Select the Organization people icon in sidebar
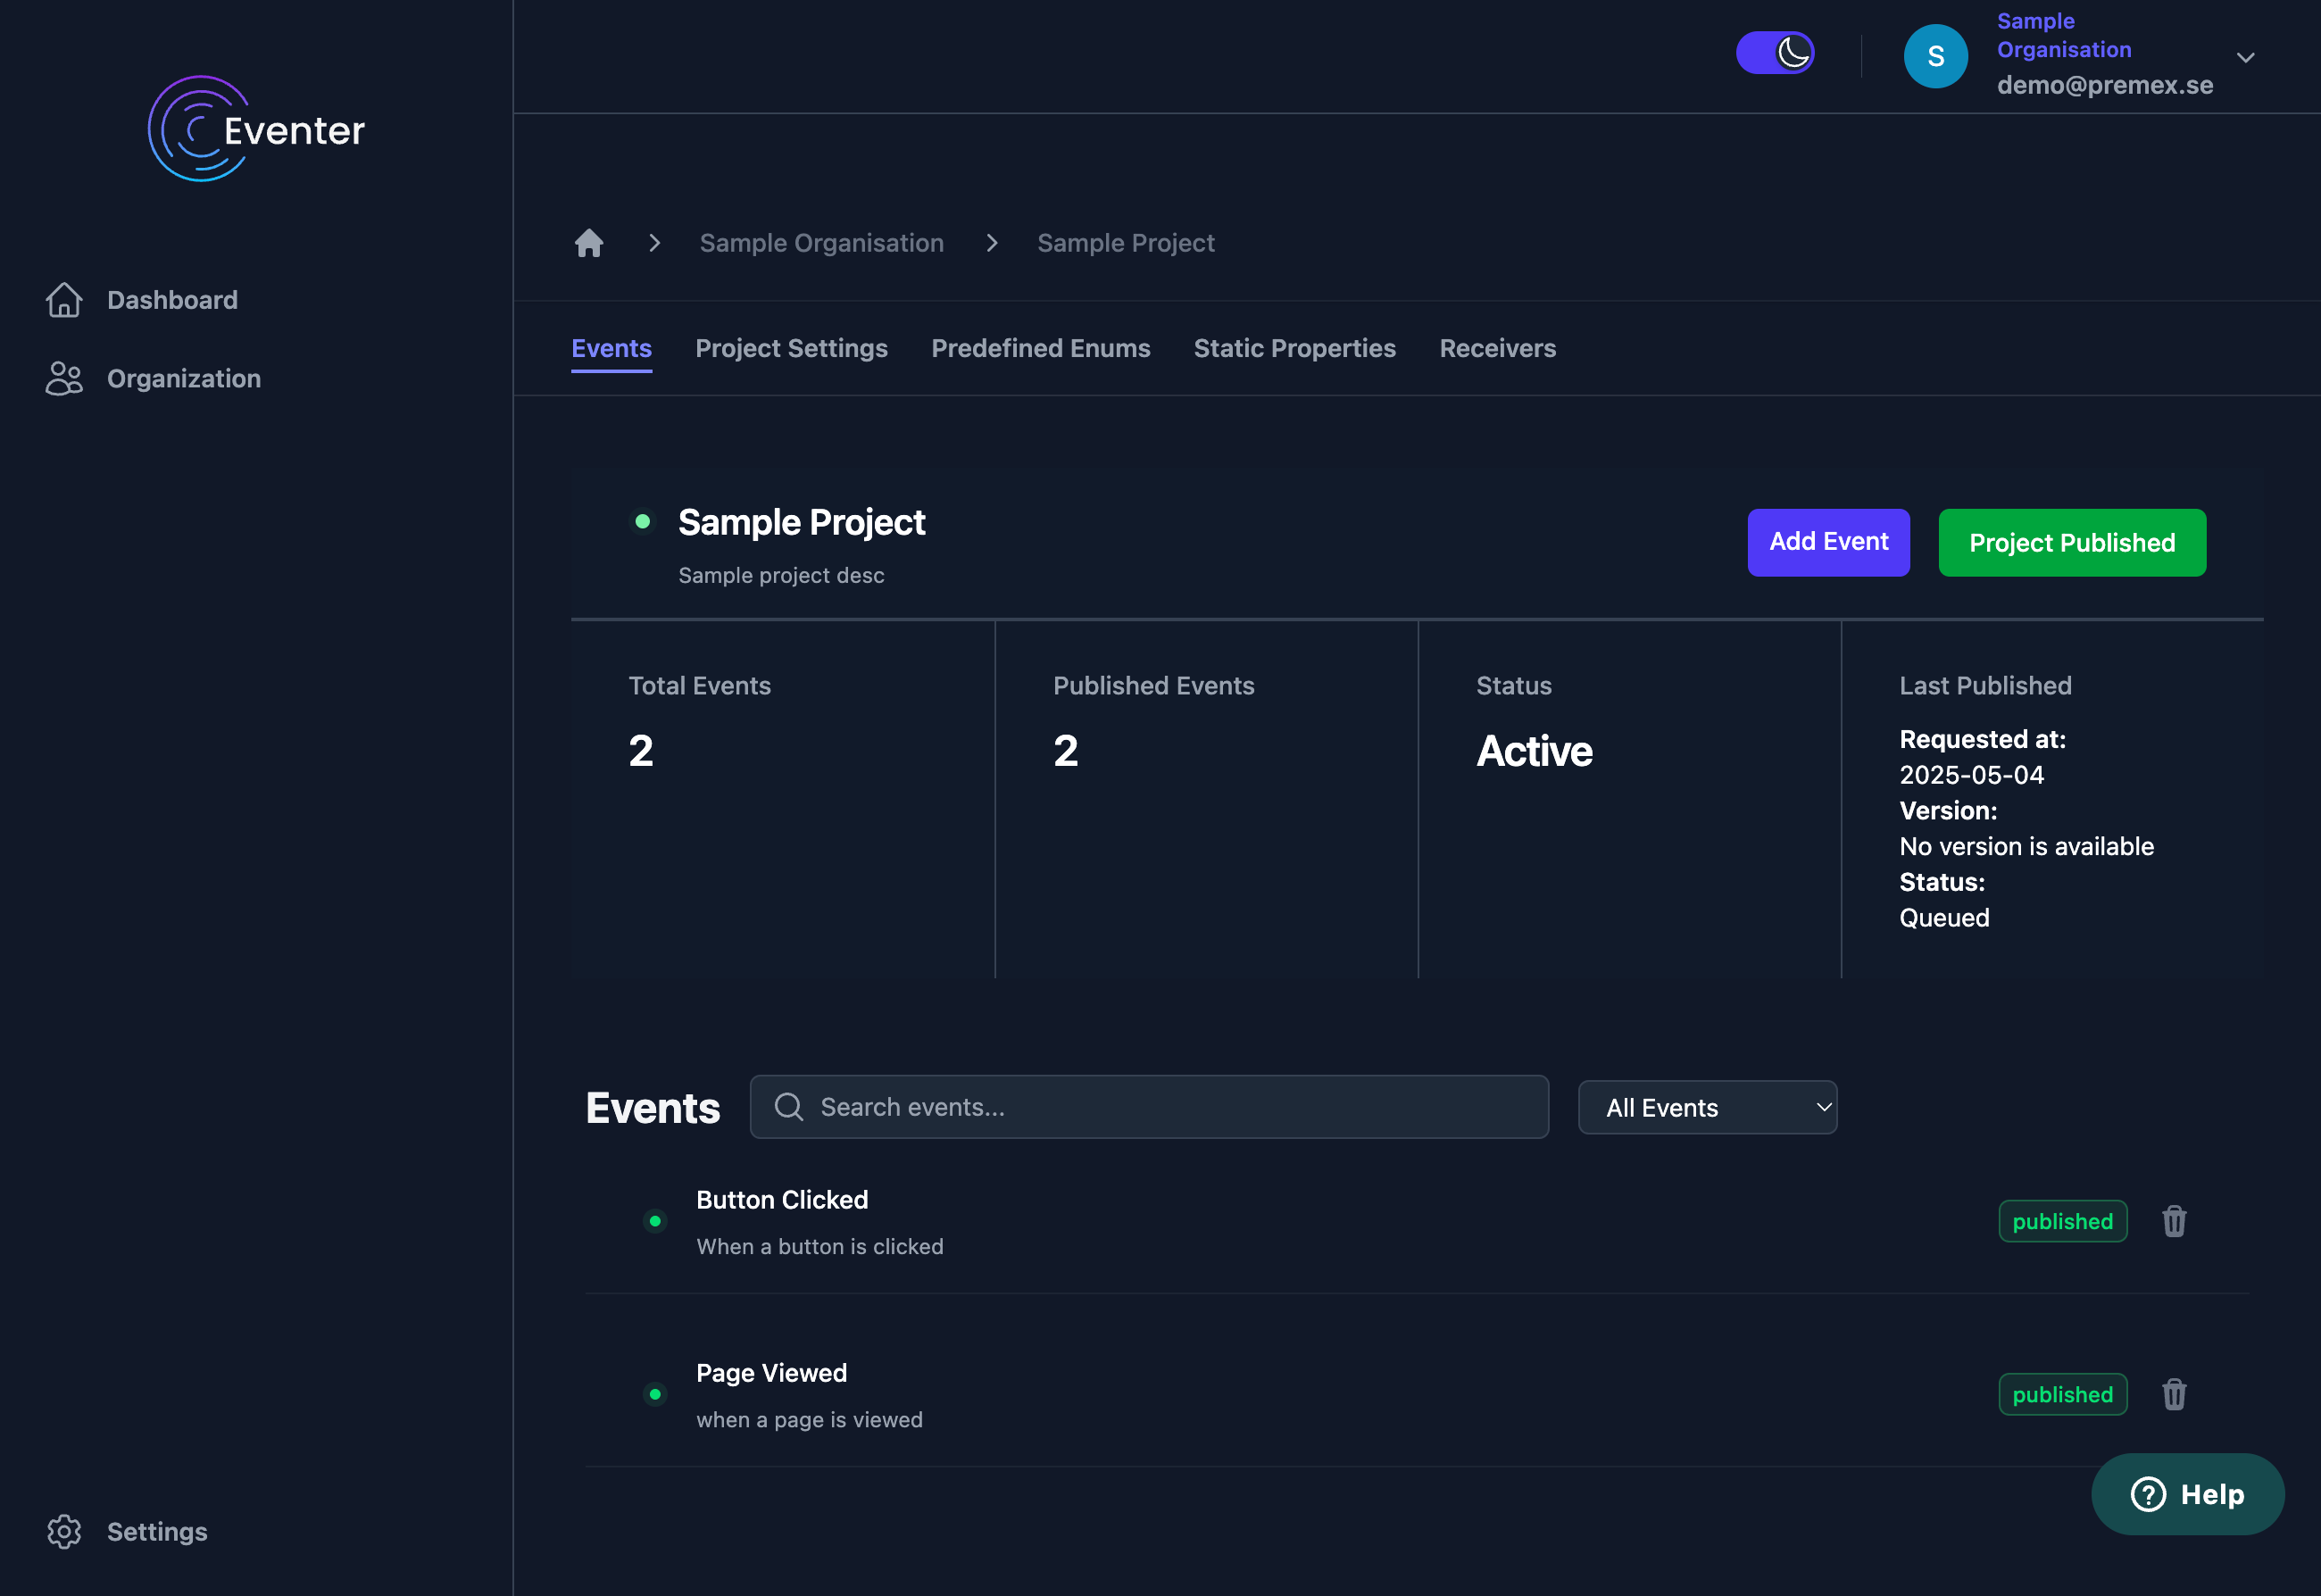Screen dimensions: 2321x1596 point(65,378)
